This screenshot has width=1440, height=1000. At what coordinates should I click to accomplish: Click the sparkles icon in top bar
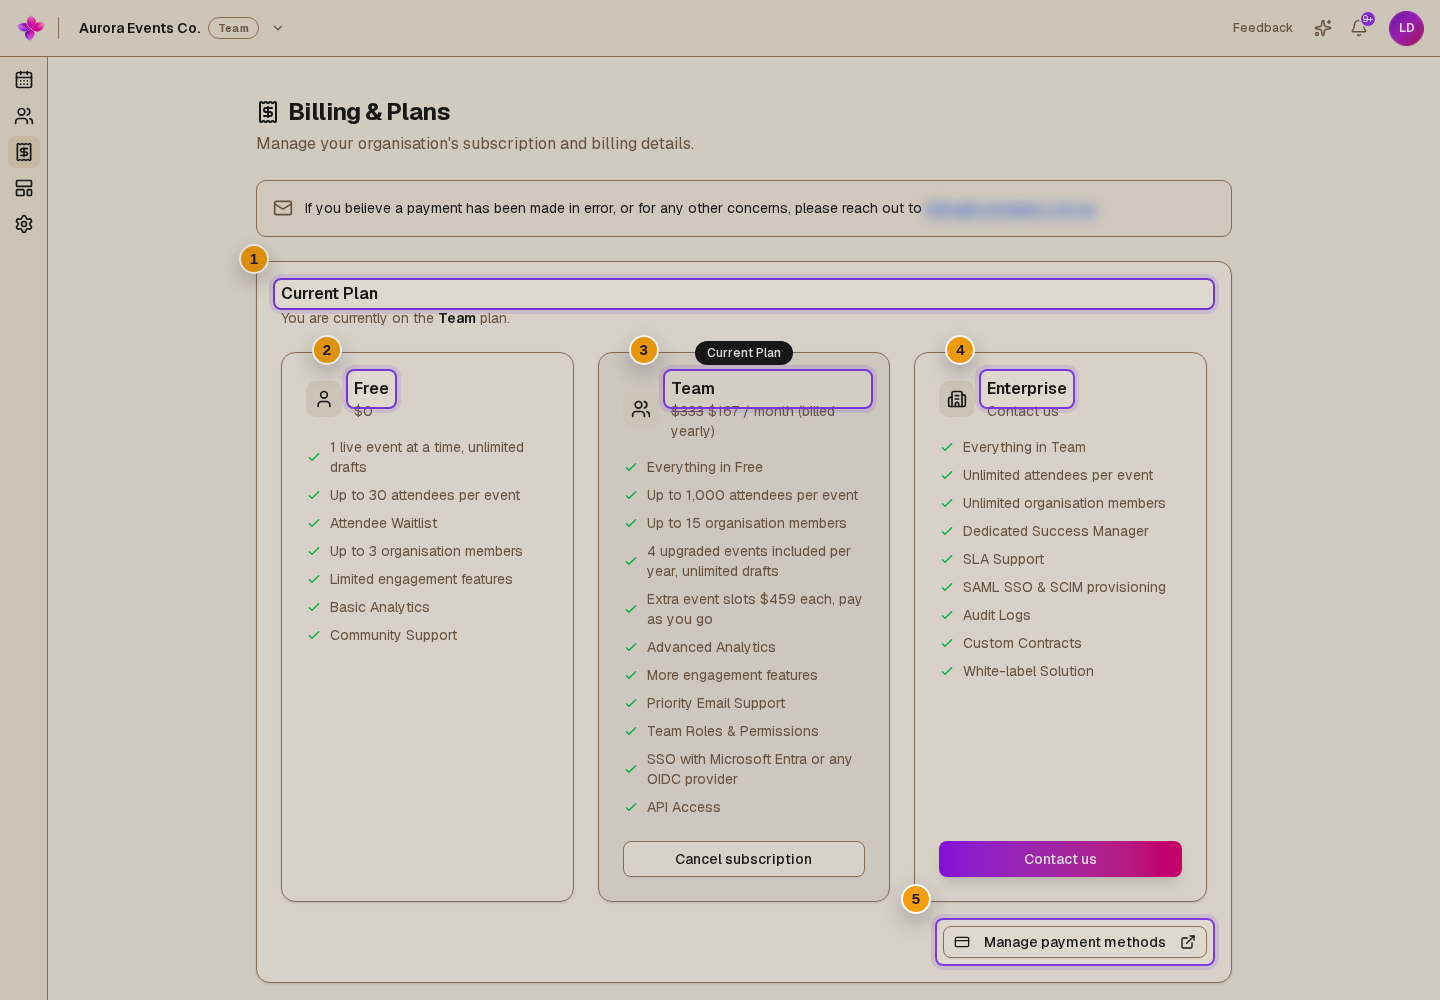[1323, 28]
